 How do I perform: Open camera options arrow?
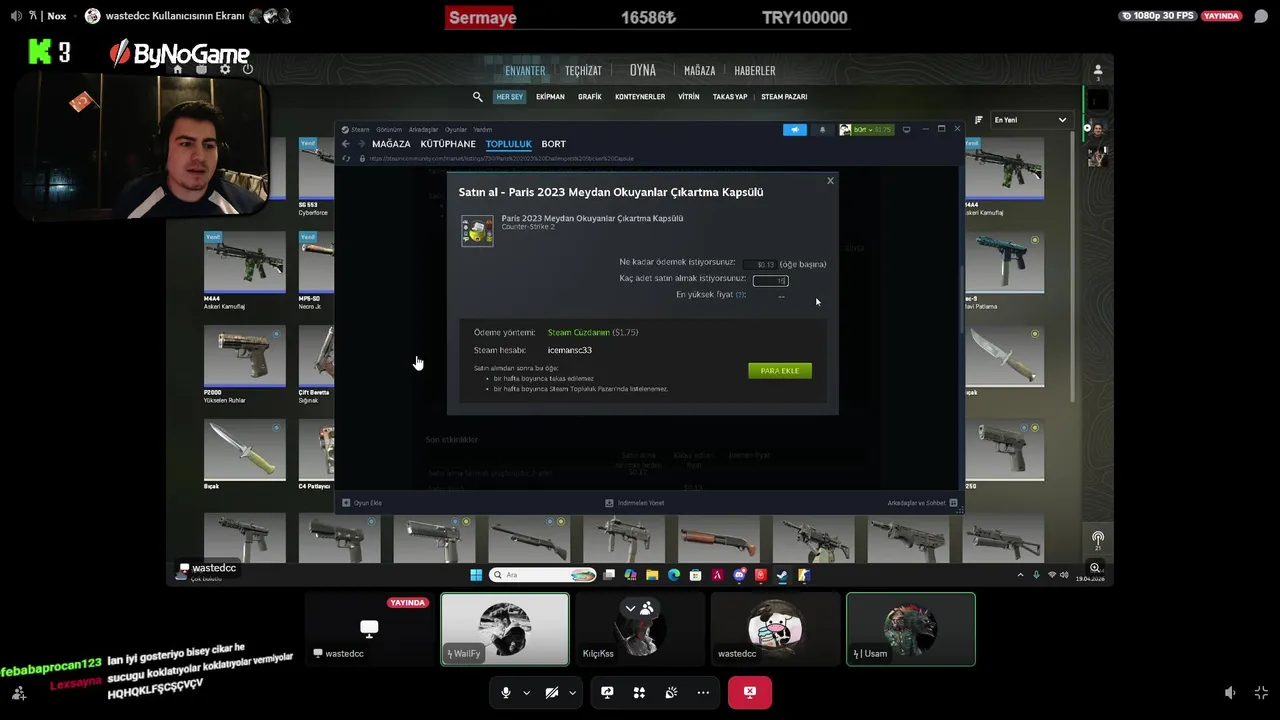[x=572, y=692]
